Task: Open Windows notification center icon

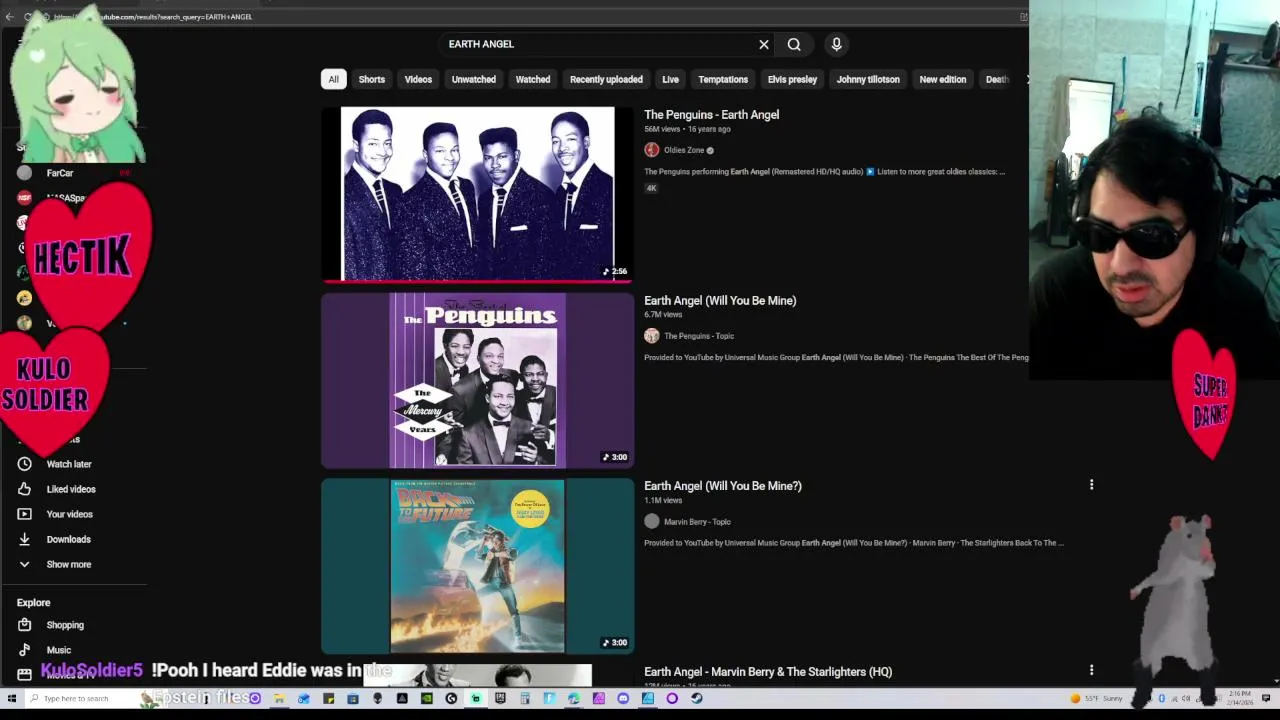Action: coord(1266,698)
